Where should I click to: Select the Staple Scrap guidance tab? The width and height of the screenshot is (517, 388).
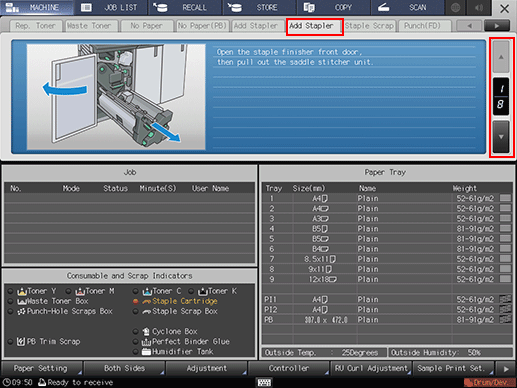coord(369,26)
